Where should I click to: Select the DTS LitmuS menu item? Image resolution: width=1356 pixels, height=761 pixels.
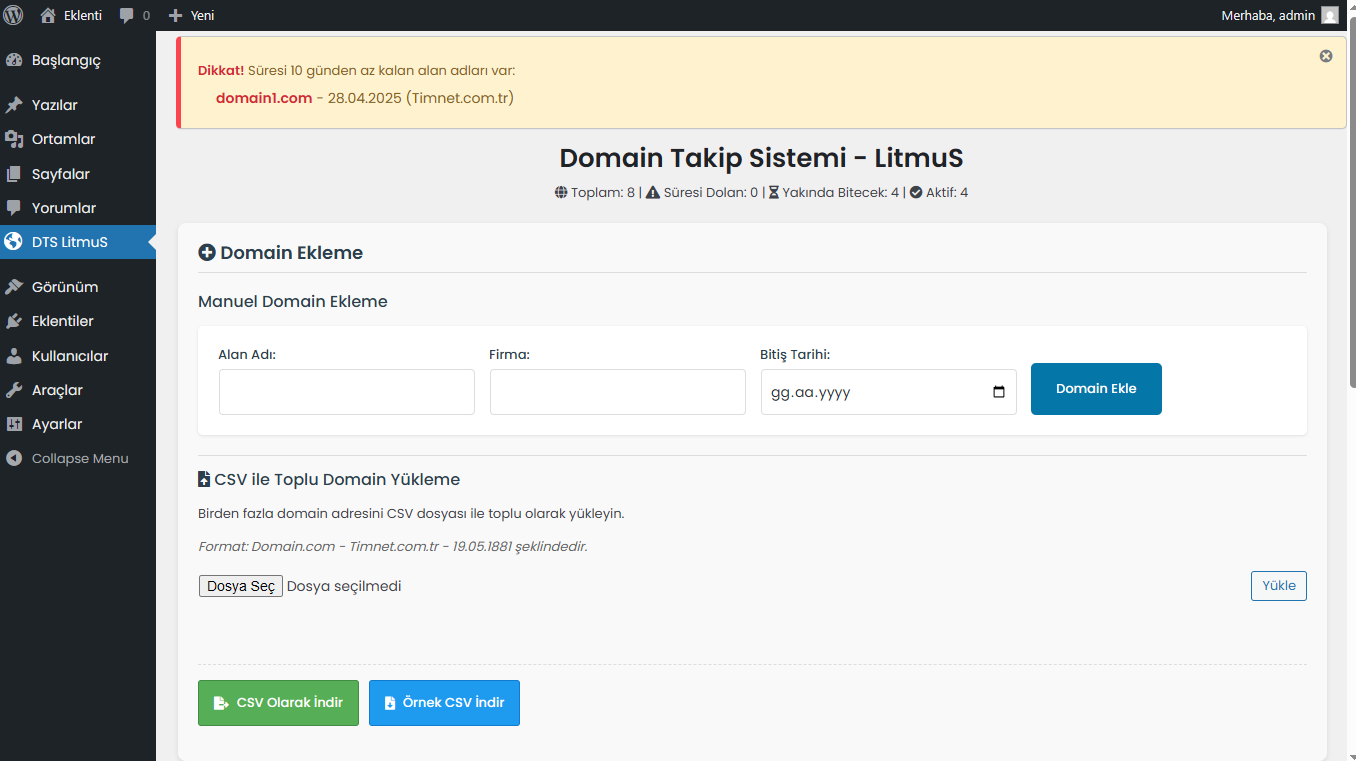point(78,242)
